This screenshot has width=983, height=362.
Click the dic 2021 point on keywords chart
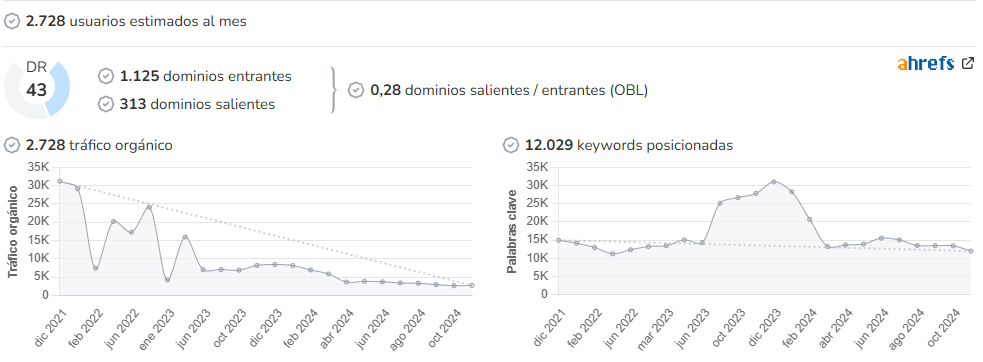(559, 240)
